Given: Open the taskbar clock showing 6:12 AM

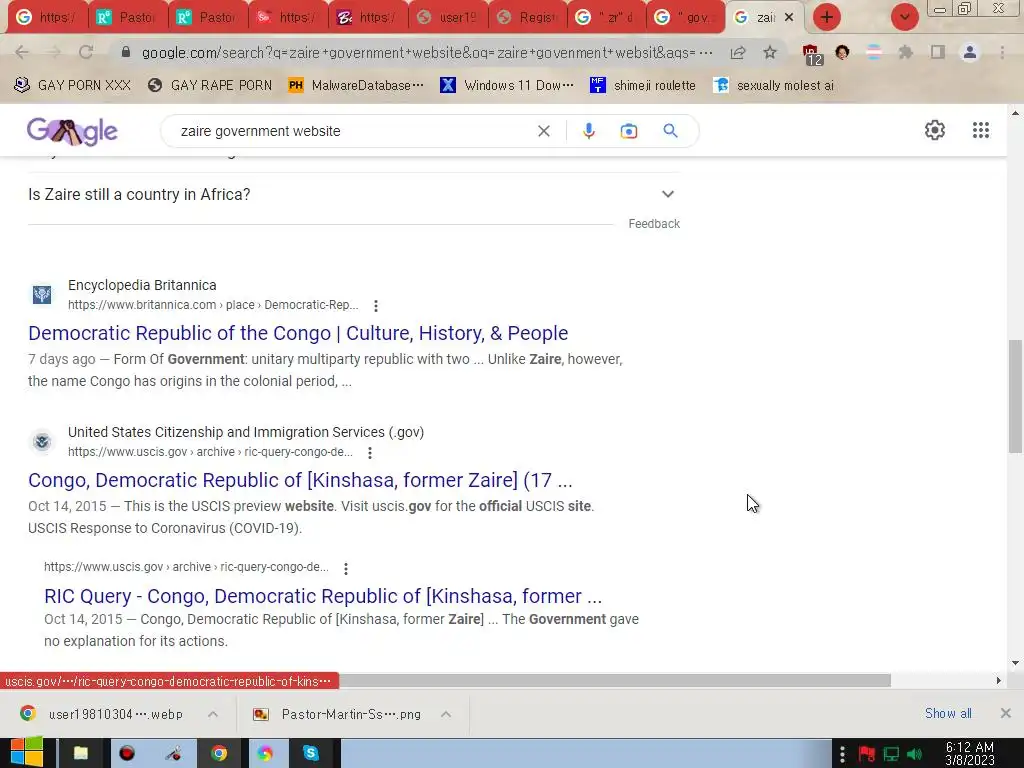Looking at the screenshot, I should [x=970, y=754].
